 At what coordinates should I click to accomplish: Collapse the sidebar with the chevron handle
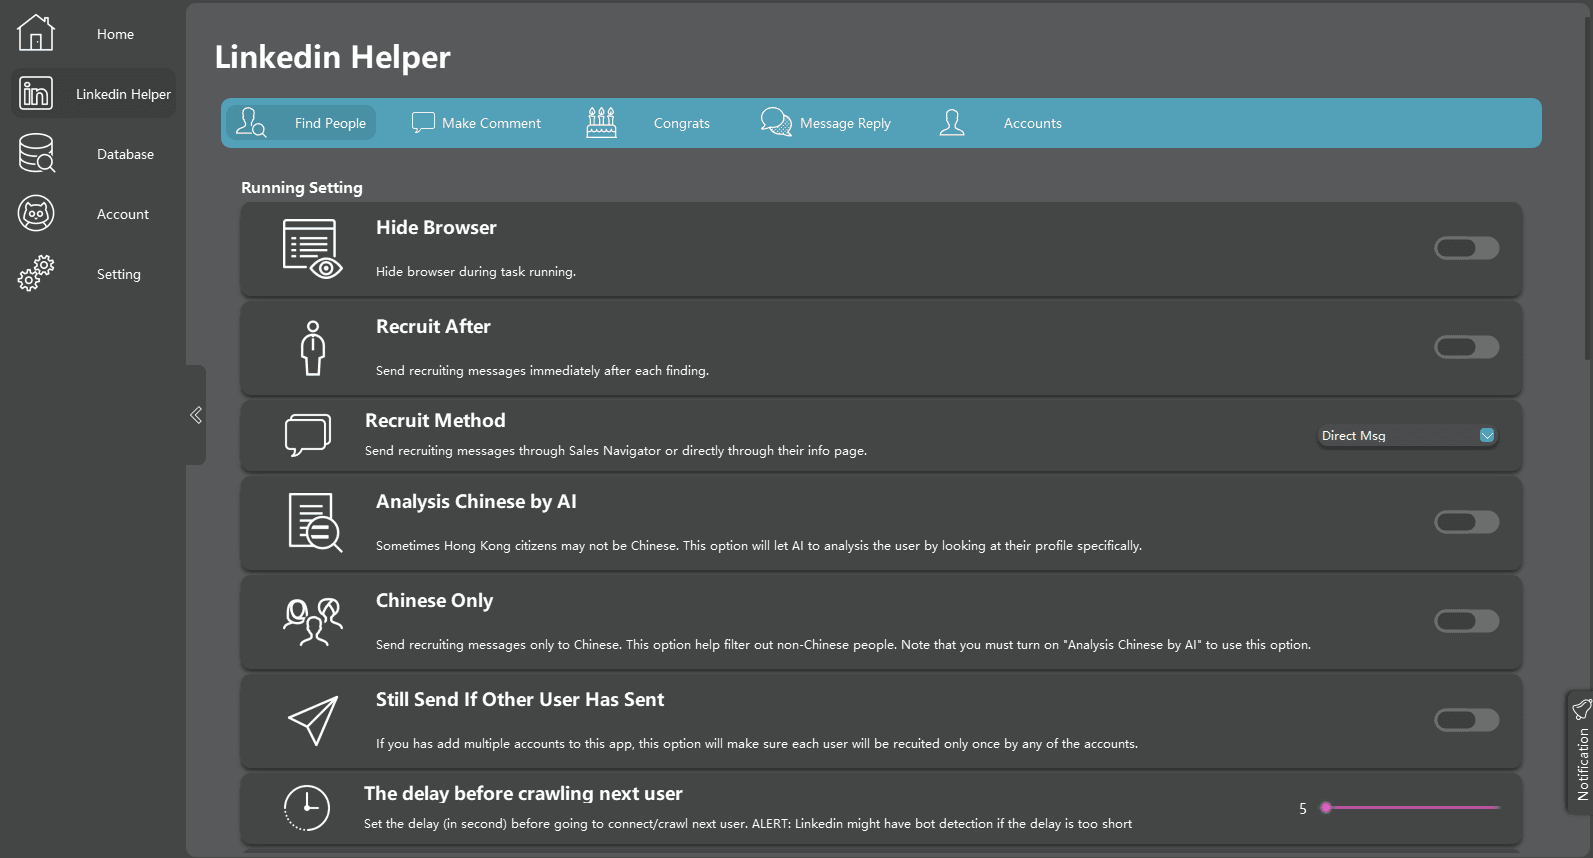click(x=196, y=415)
